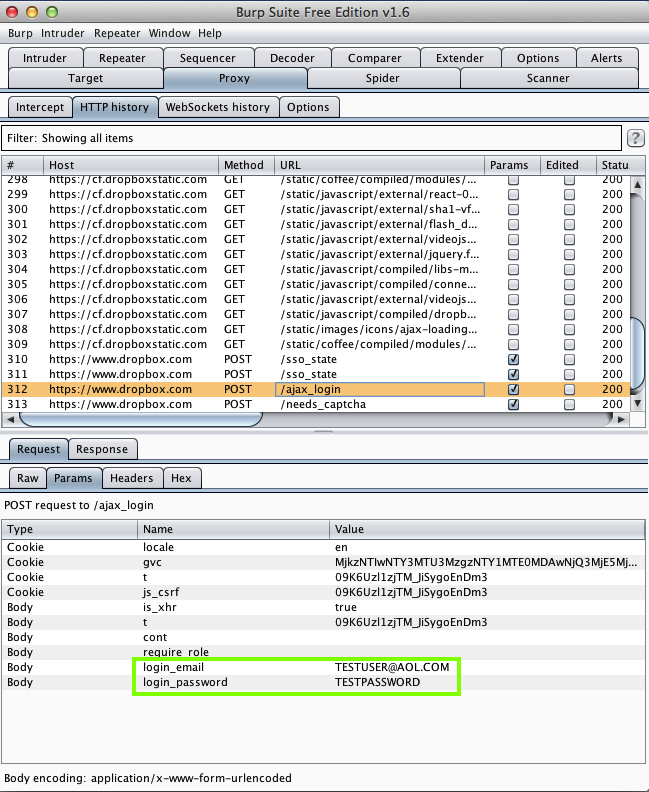
Task: Switch to the Extender tab
Action: pos(460,58)
